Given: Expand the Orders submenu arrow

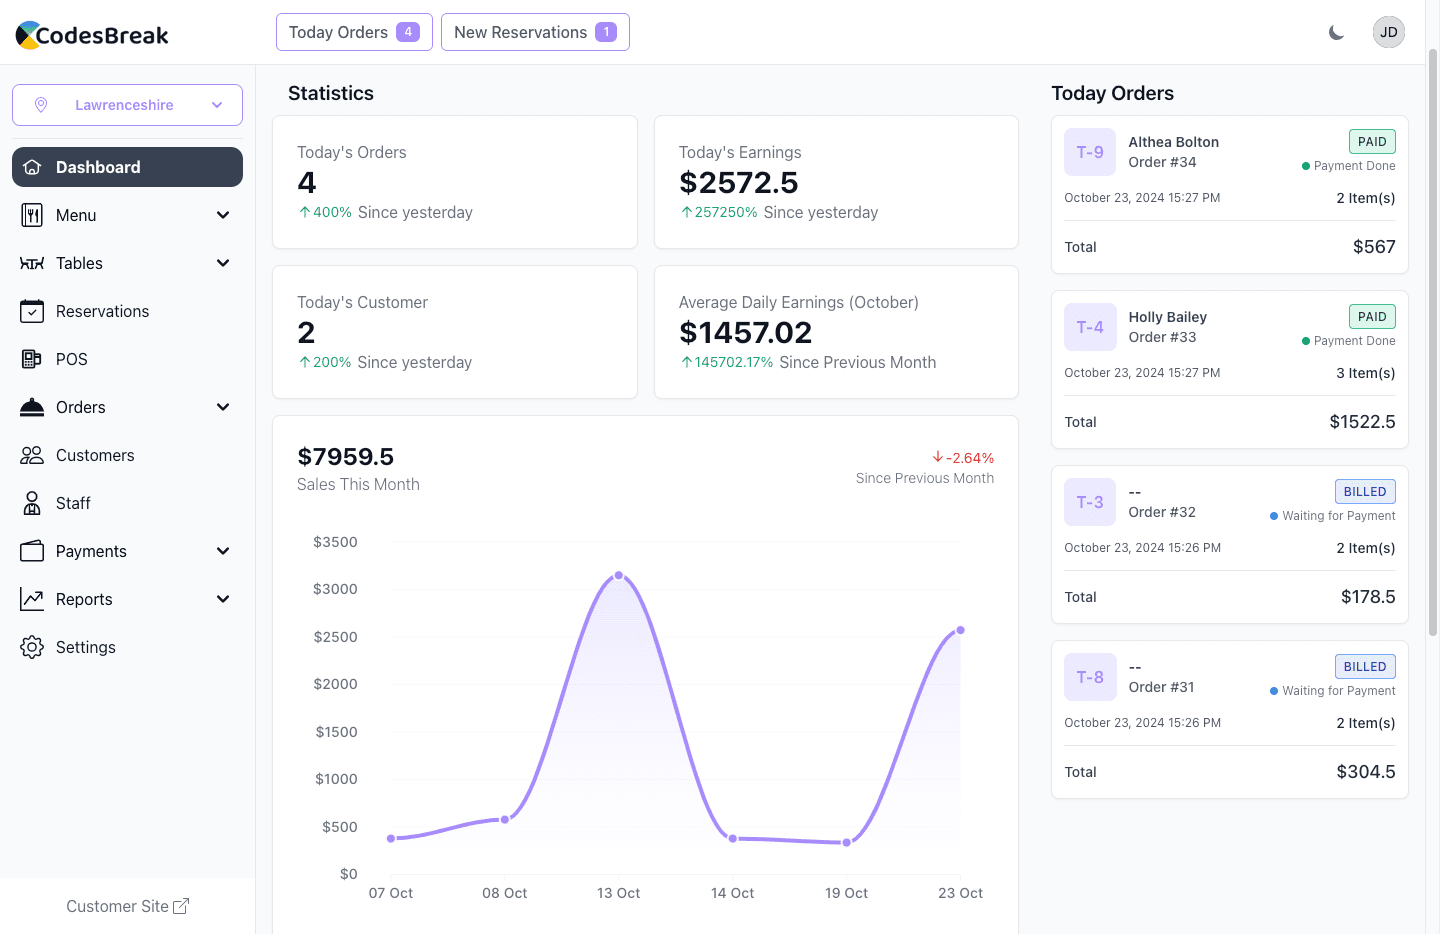Looking at the screenshot, I should [x=223, y=407].
